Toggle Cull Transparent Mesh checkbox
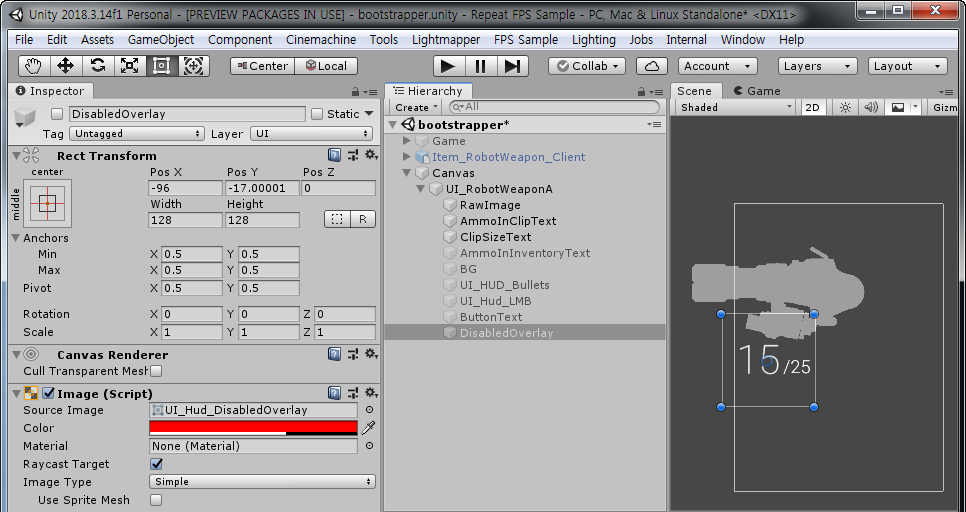The width and height of the screenshot is (966, 512). pyautogui.click(x=156, y=371)
